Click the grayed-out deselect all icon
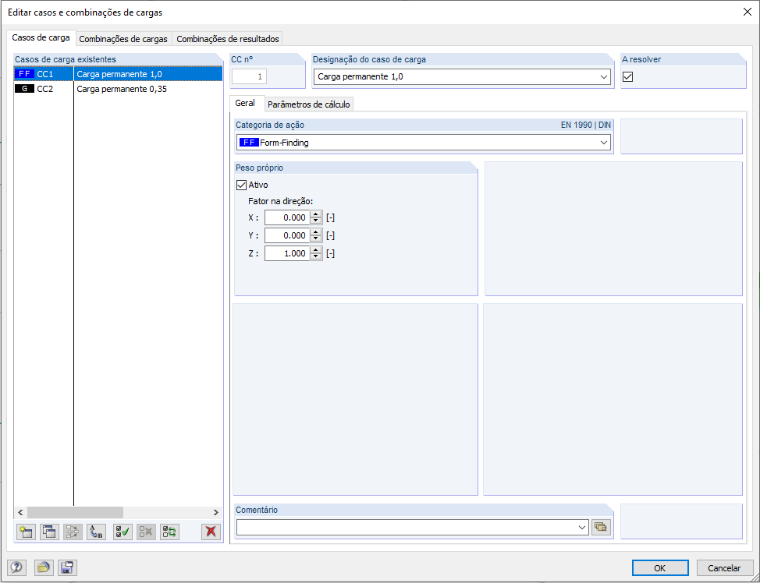 (x=146, y=532)
